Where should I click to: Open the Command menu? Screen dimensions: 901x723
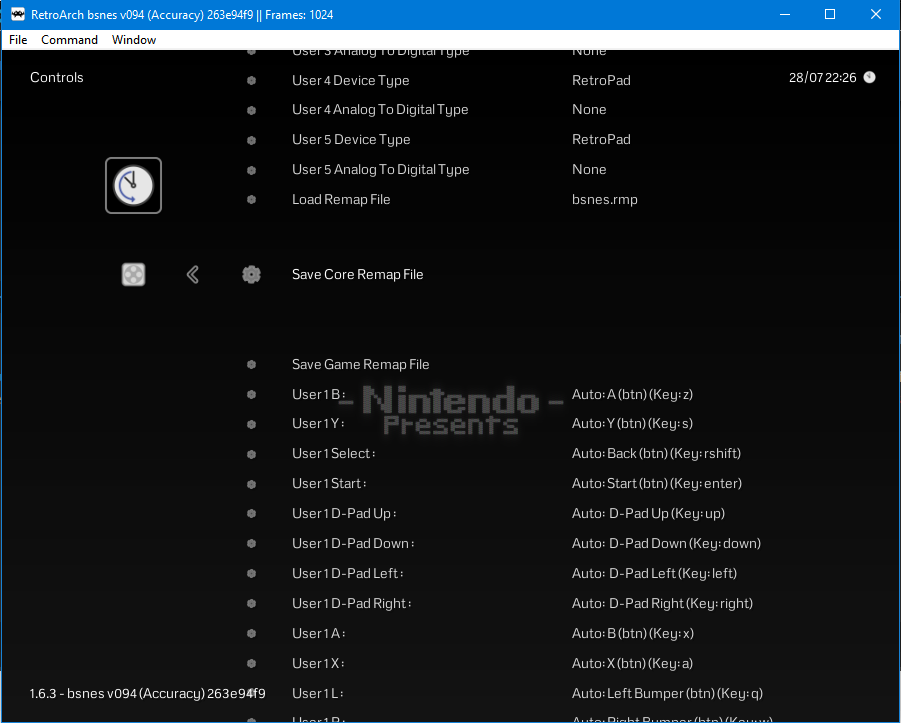(70, 40)
